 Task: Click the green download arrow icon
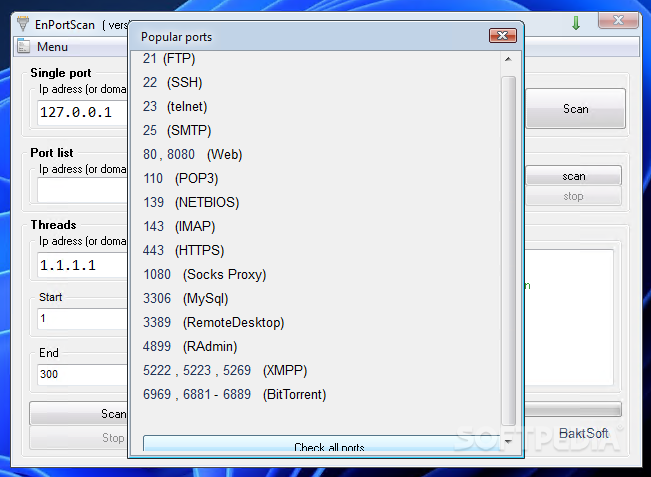[576, 23]
